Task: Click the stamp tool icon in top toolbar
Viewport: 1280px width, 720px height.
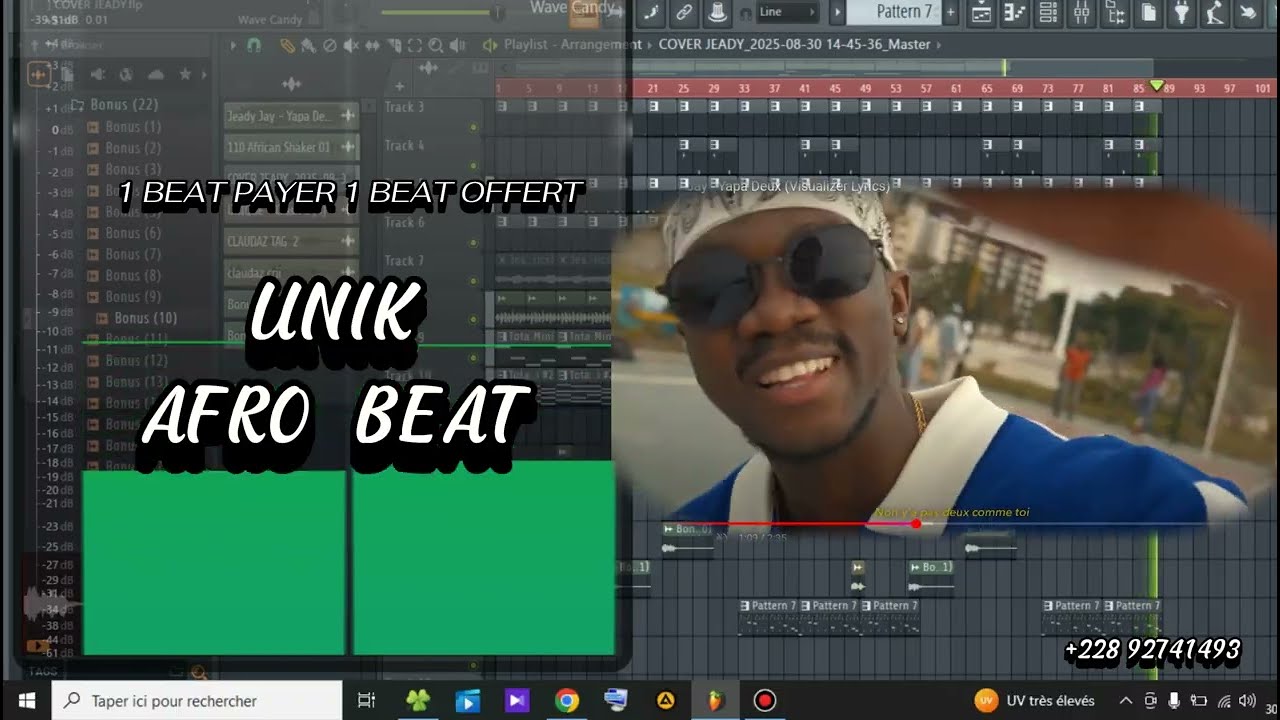Action: [716, 12]
